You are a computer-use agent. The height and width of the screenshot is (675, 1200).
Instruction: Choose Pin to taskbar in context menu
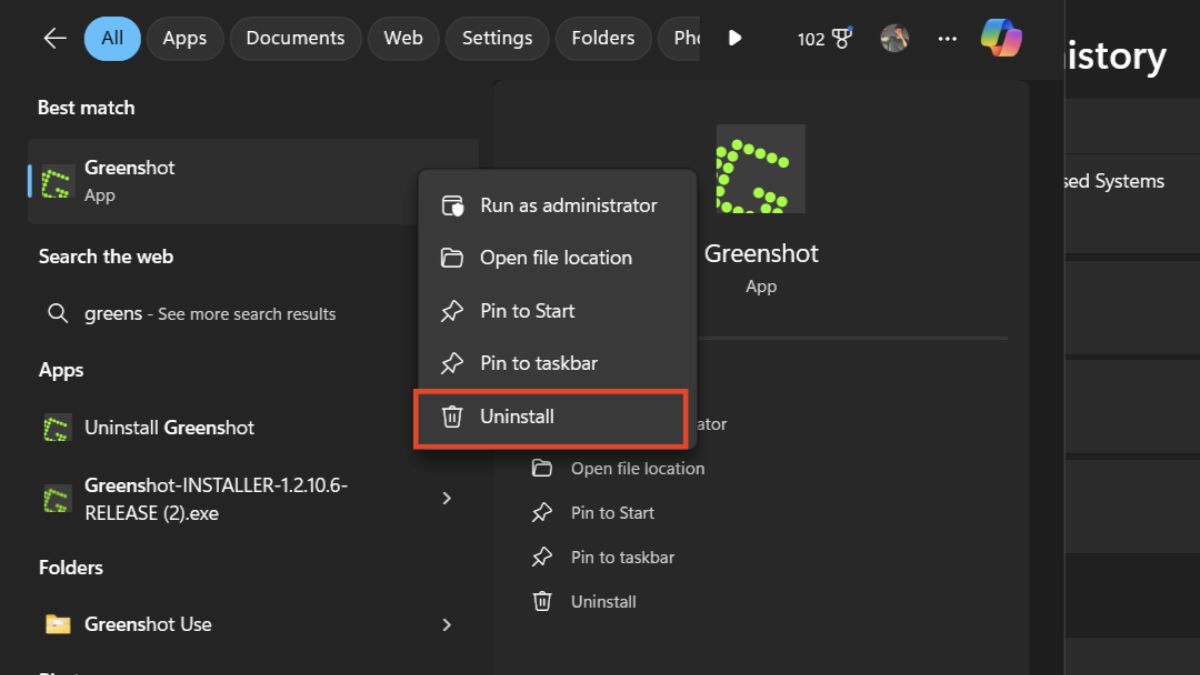coord(557,363)
